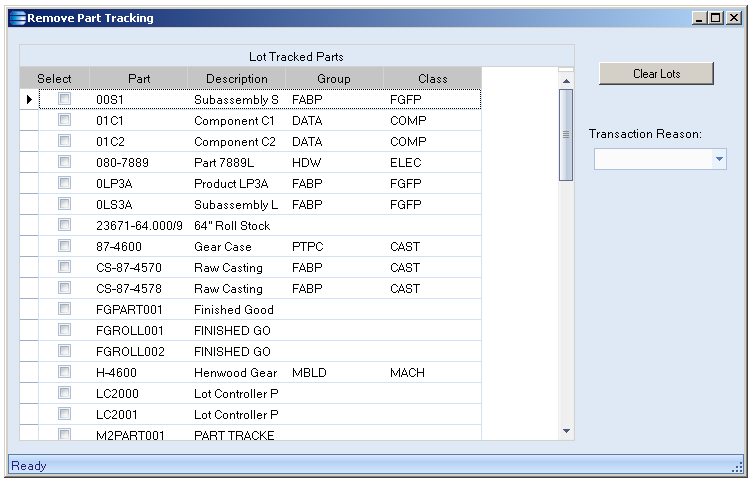This screenshot has width=753, height=482.
Task: Enable the checkbox for FGROLL002
Action: pos(64,351)
